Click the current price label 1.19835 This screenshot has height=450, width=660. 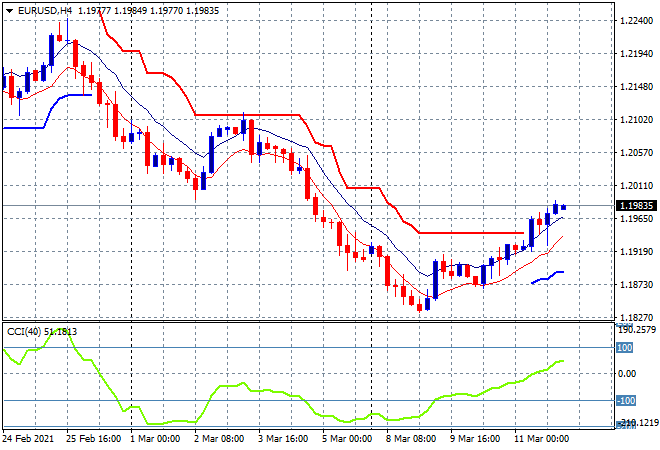[636, 205]
